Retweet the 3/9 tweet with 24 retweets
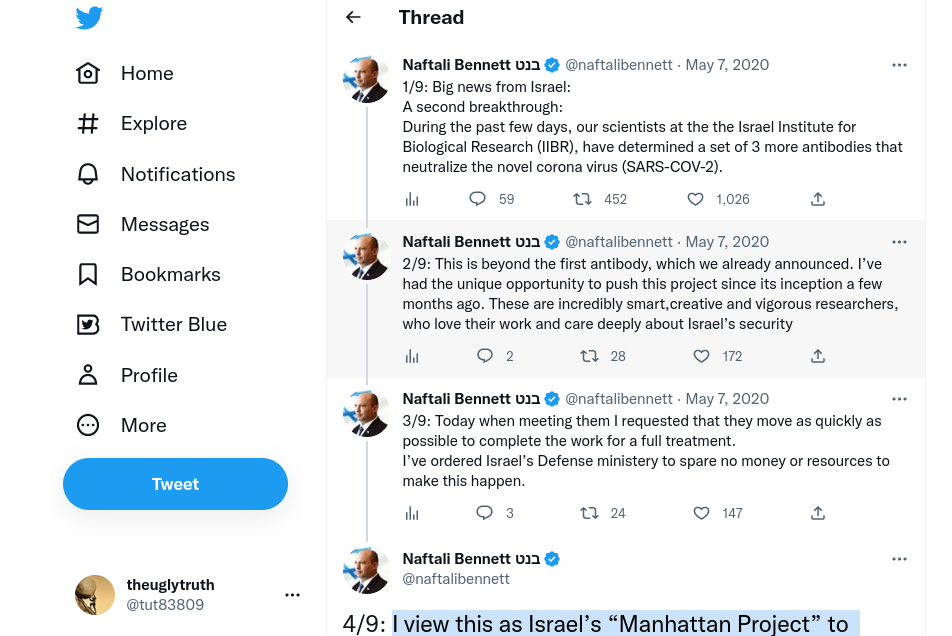Viewport: 952px width, 636px height. (590, 513)
